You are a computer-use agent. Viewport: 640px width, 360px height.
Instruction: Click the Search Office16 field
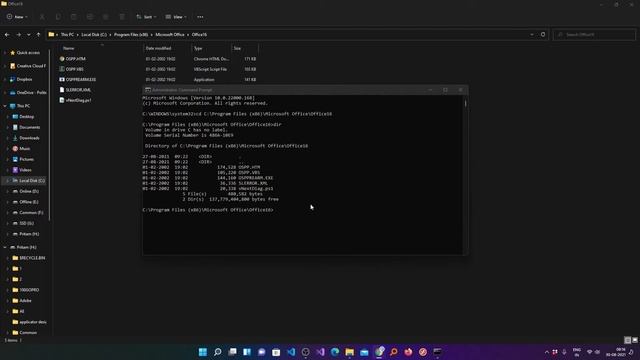pyautogui.click(x=594, y=35)
